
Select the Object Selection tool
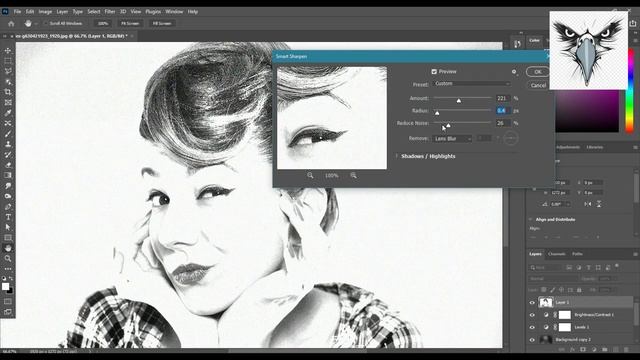8,82
